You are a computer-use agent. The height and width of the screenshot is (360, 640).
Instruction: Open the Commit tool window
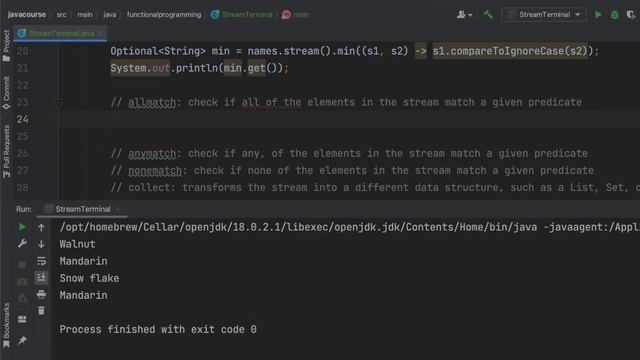point(6,93)
